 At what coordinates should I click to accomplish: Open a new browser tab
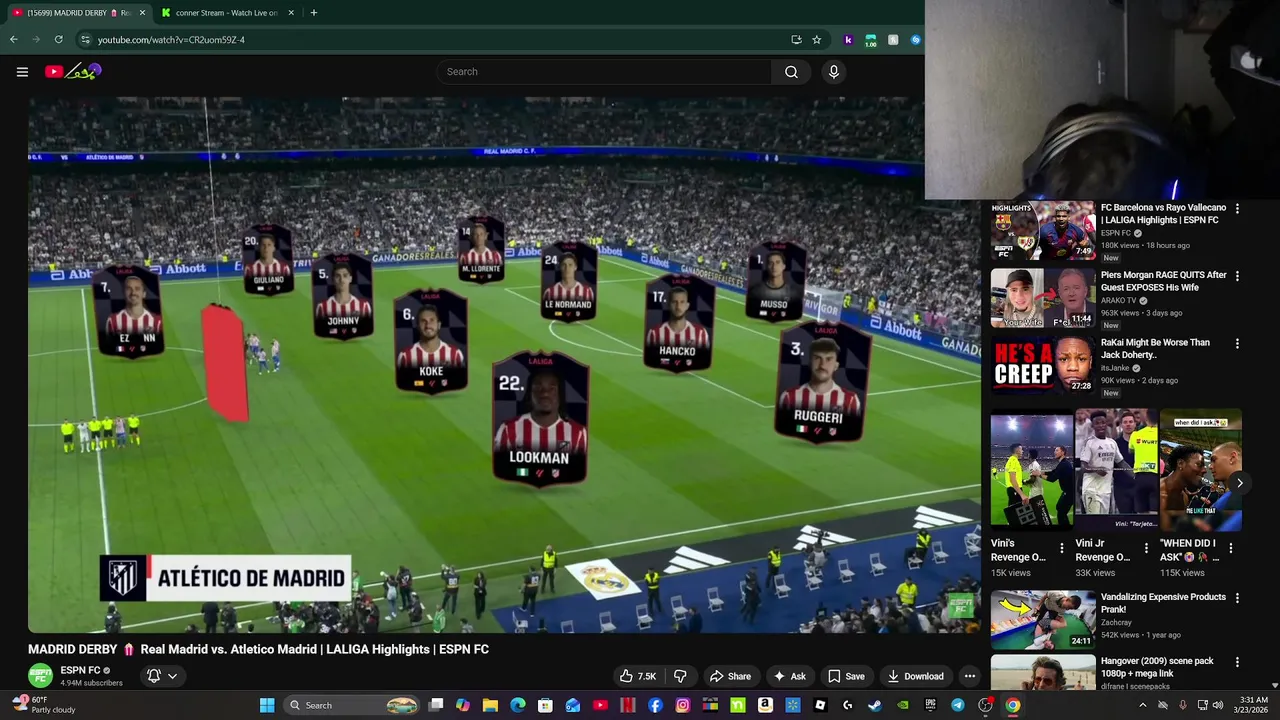click(x=313, y=12)
